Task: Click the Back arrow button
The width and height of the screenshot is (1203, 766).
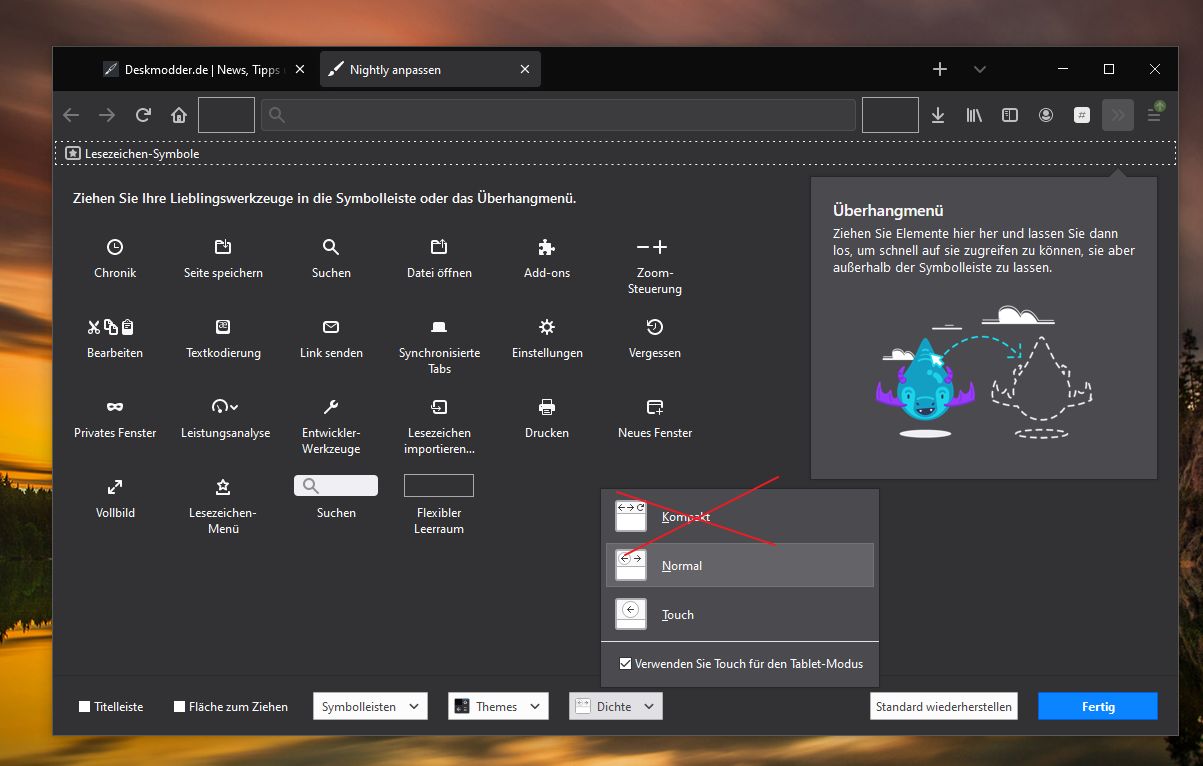Action: point(70,115)
